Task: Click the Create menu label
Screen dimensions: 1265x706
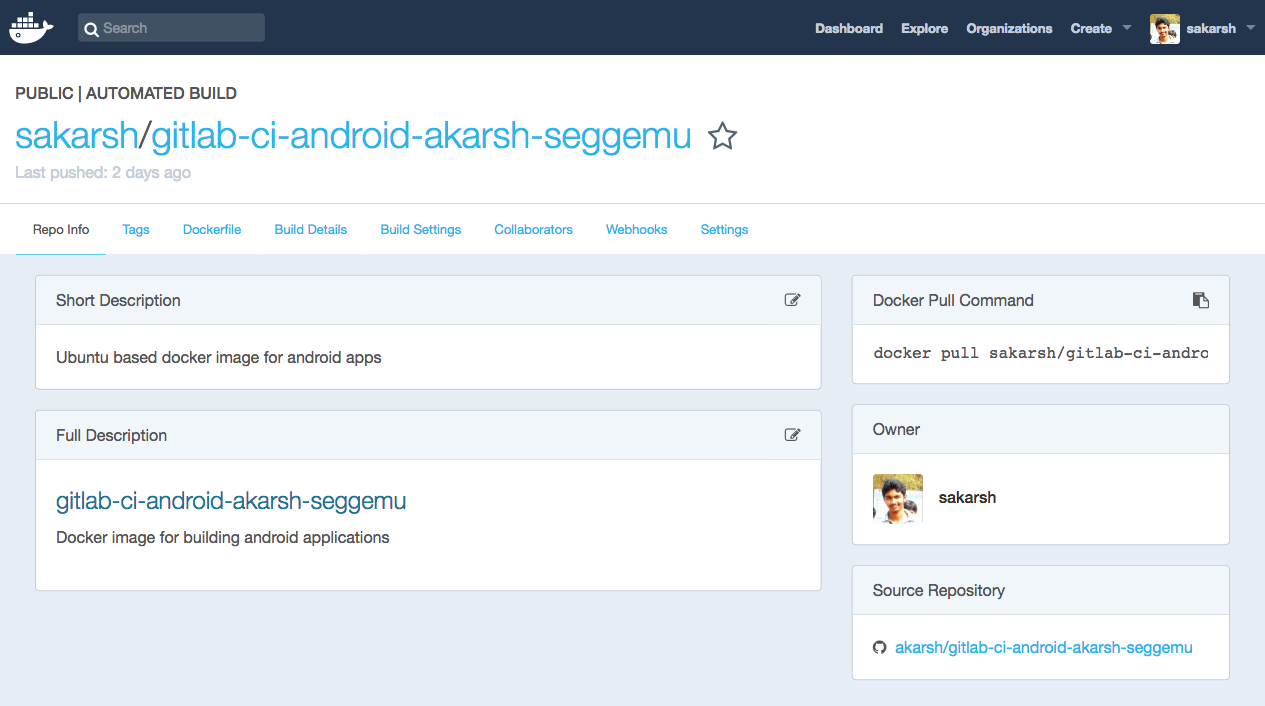Action: 1091,28
